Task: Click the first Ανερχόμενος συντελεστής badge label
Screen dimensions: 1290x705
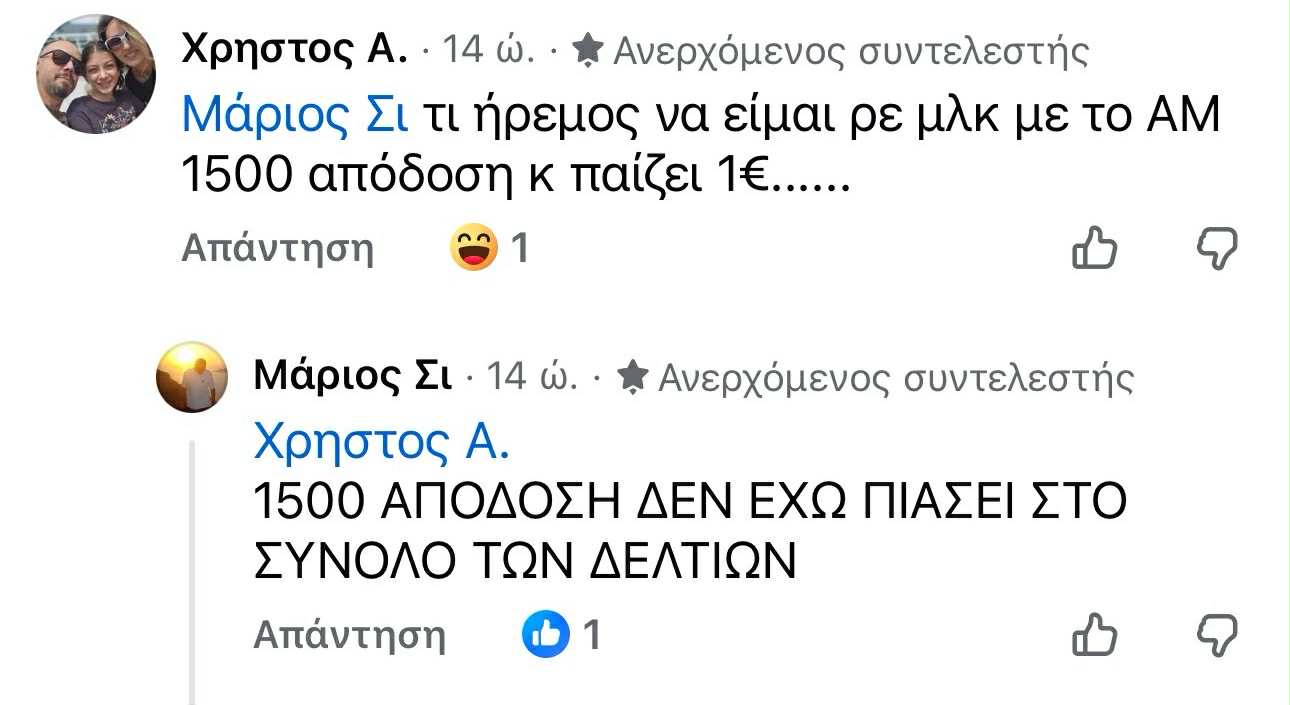Action: click(850, 50)
